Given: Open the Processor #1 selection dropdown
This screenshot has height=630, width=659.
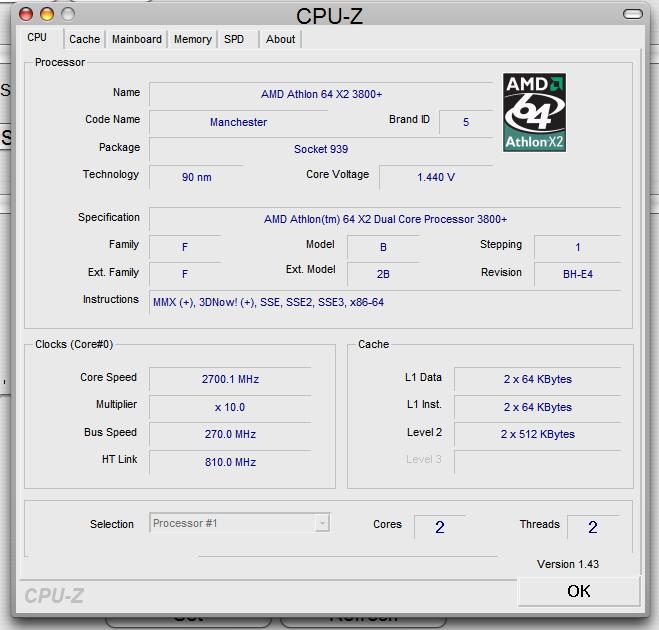Looking at the screenshot, I should [240, 523].
